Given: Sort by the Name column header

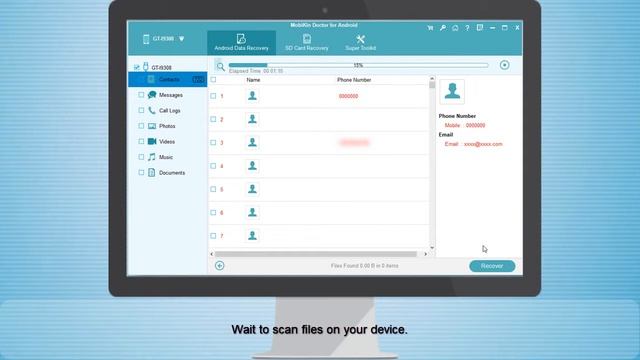Looking at the screenshot, I should 253,80.
